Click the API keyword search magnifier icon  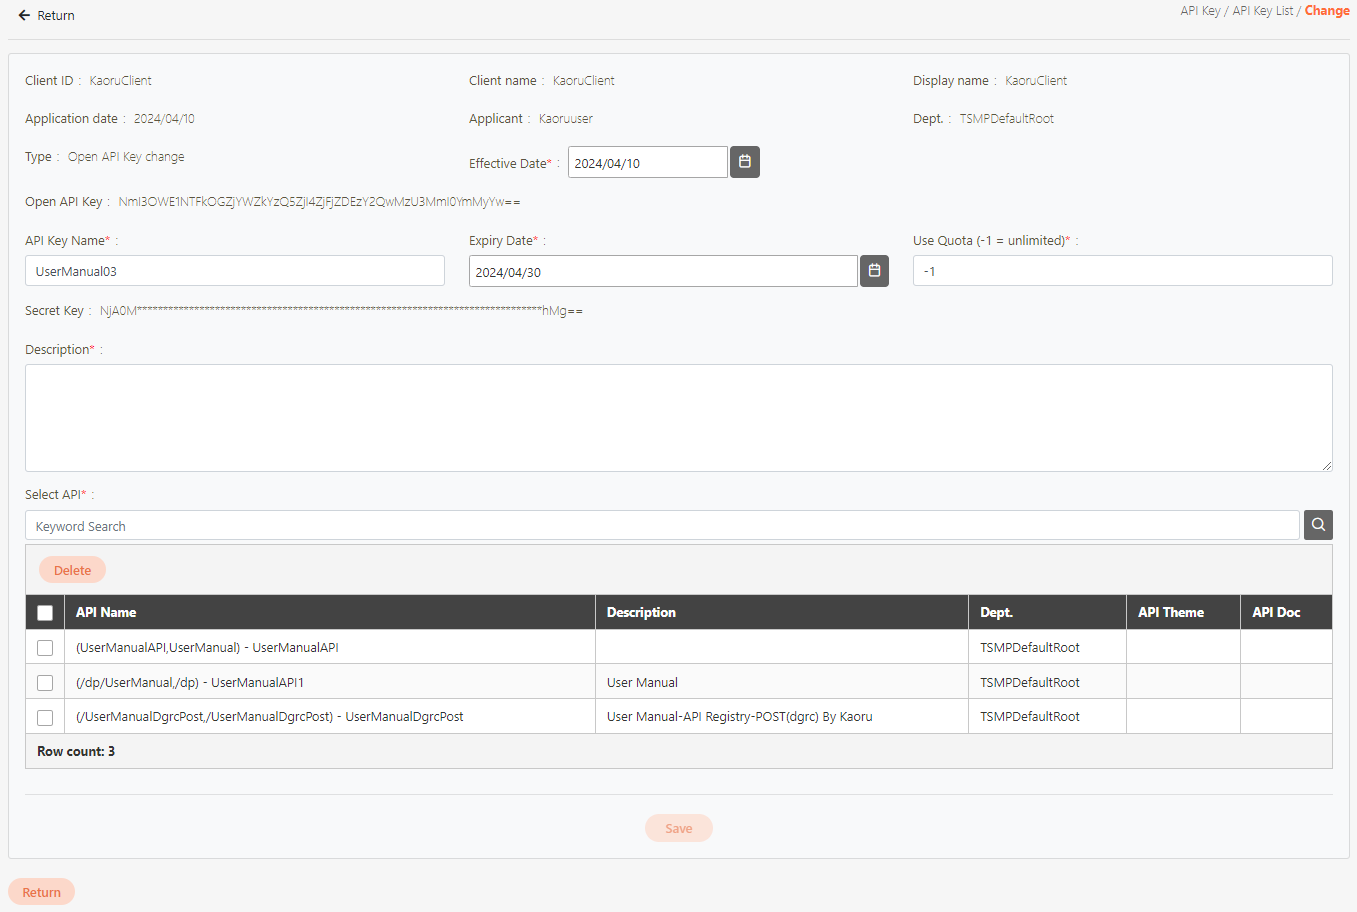point(1318,525)
